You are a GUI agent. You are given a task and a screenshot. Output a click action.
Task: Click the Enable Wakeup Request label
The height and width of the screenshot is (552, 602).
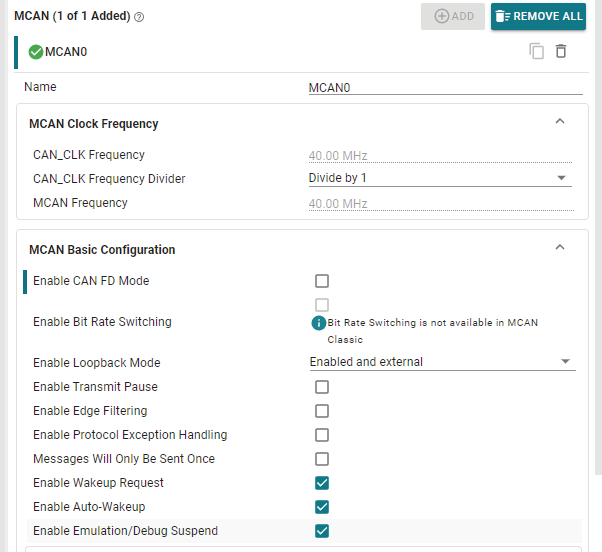(98, 483)
